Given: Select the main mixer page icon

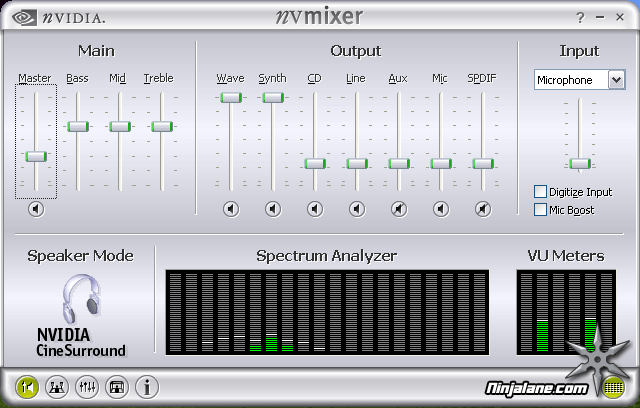Looking at the screenshot, I should (x=27, y=386).
